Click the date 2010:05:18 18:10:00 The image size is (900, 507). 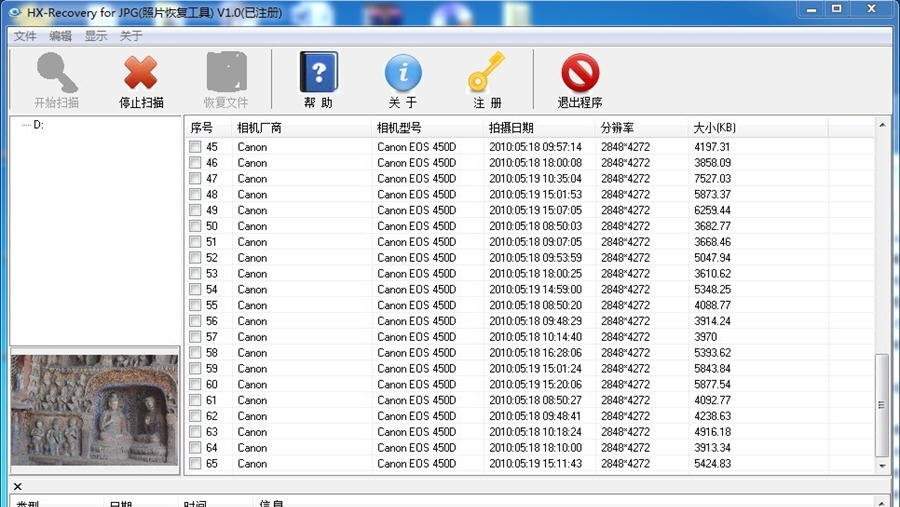(x=535, y=448)
